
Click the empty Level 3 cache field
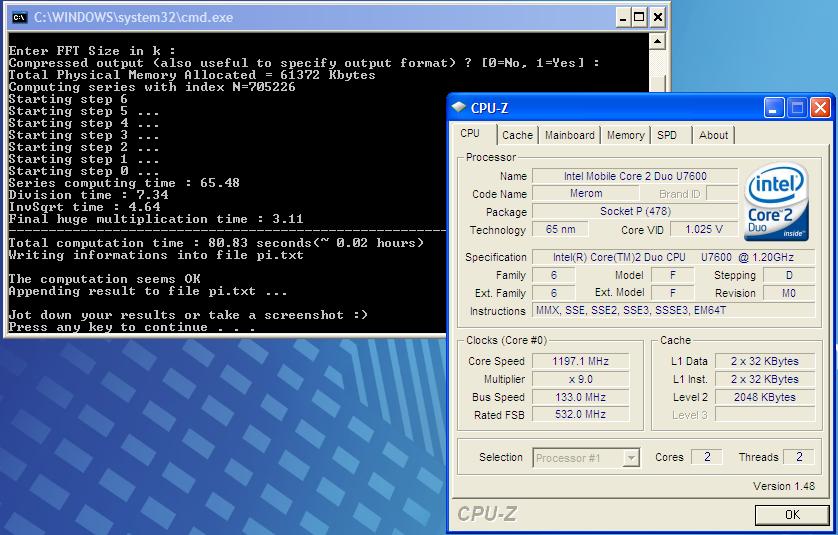(765, 414)
